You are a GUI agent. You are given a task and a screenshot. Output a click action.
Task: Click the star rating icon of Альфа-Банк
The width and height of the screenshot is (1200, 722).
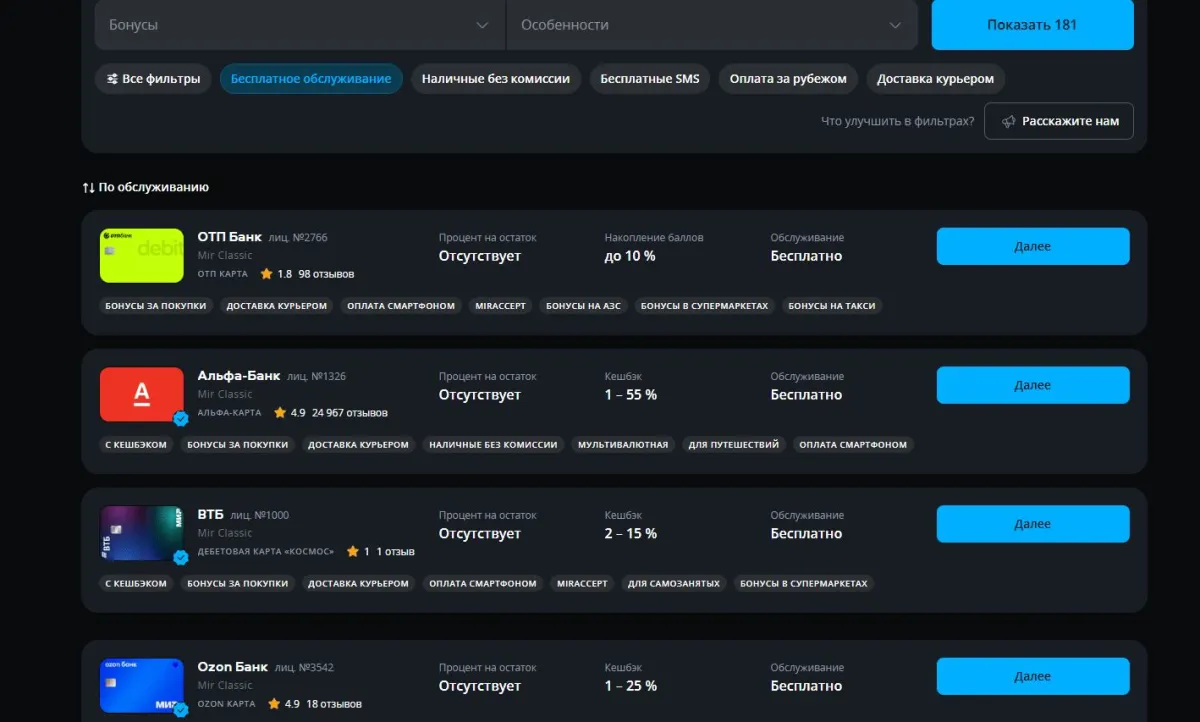pos(280,412)
